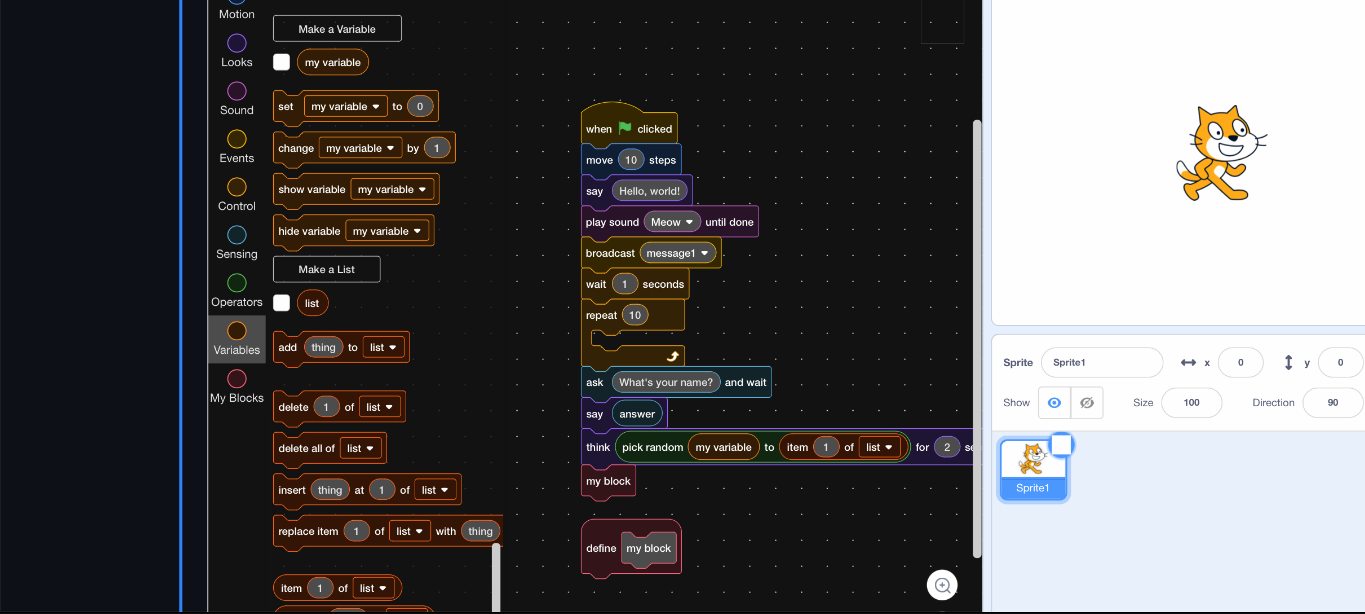Viewport: 1365px width, 614px height.
Task: Open the list dropdown in 'delete all of' block
Action: [x=361, y=448]
